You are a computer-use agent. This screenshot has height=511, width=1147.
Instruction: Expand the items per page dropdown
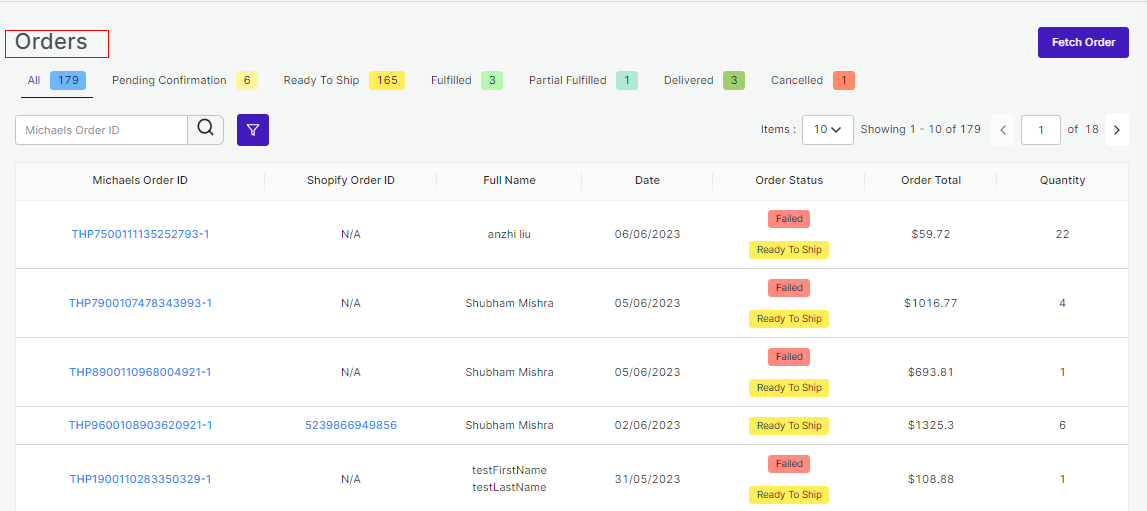click(827, 130)
